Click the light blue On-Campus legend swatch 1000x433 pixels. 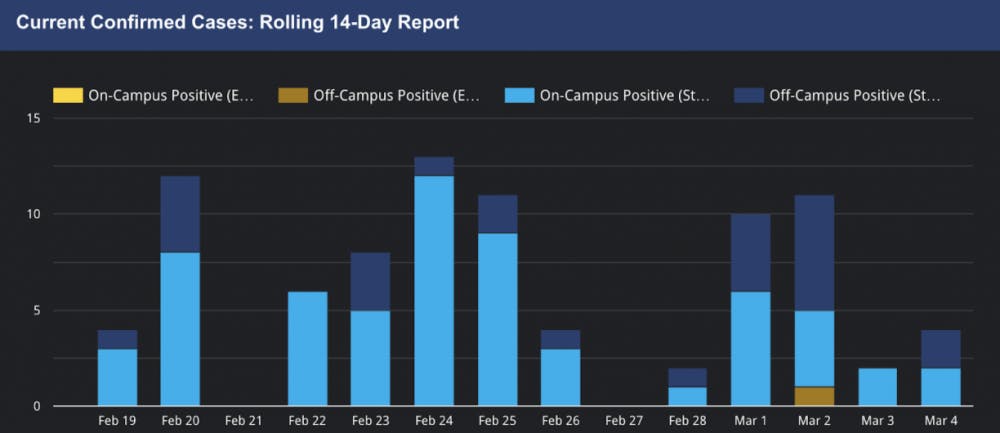(518, 96)
